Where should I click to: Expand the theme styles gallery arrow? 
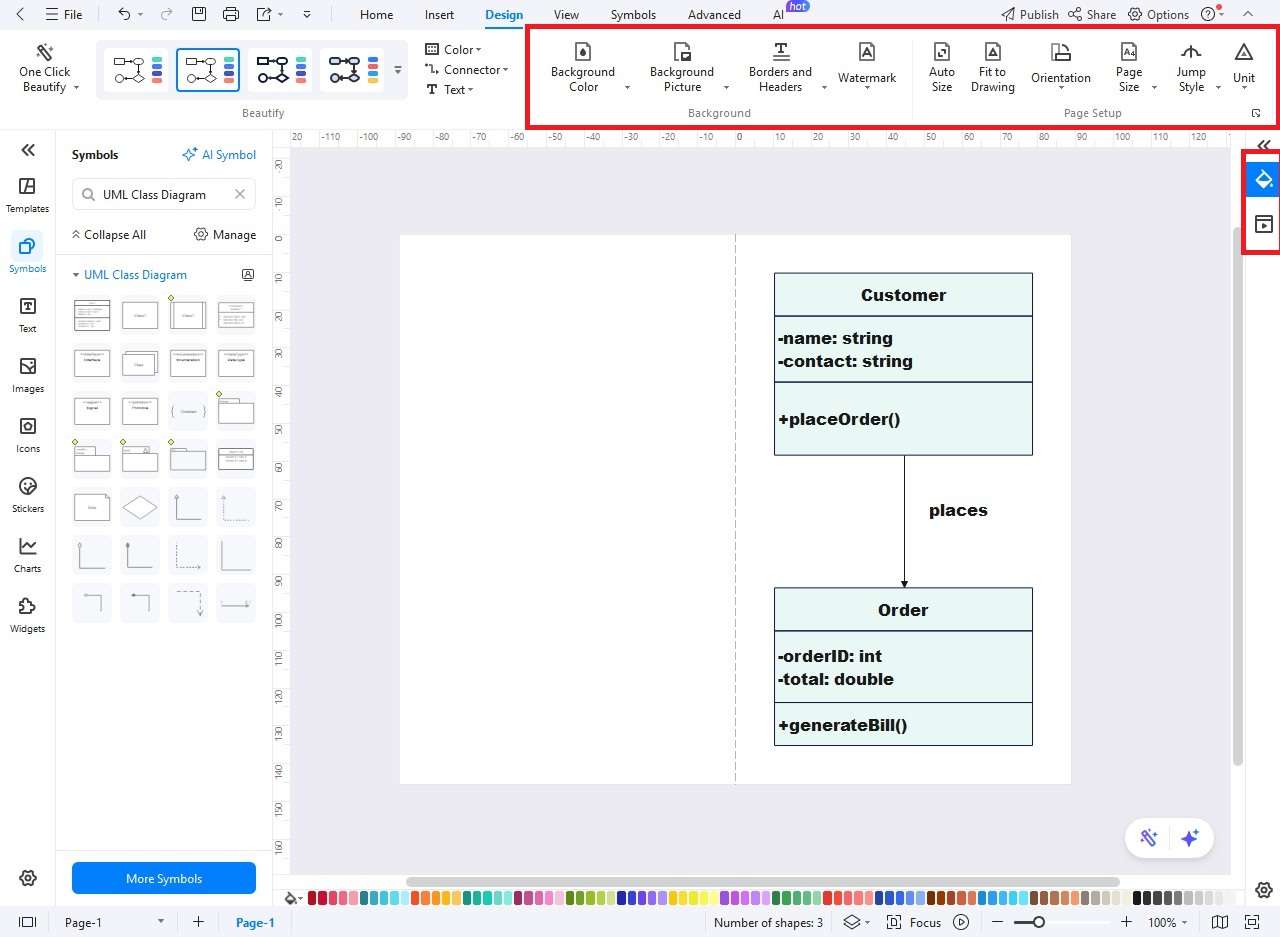tap(398, 70)
